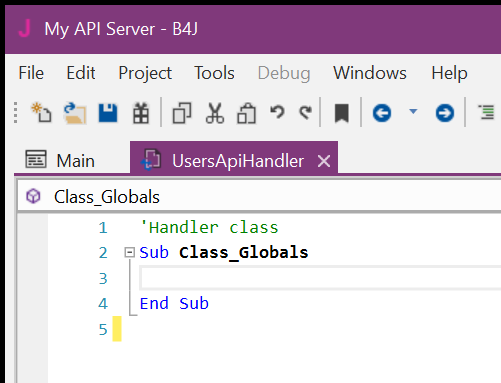This screenshot has width=501, height=383.
Task: Cut the selection with the scissors icon
Action: pyautogui.click(x=215, y=113)
